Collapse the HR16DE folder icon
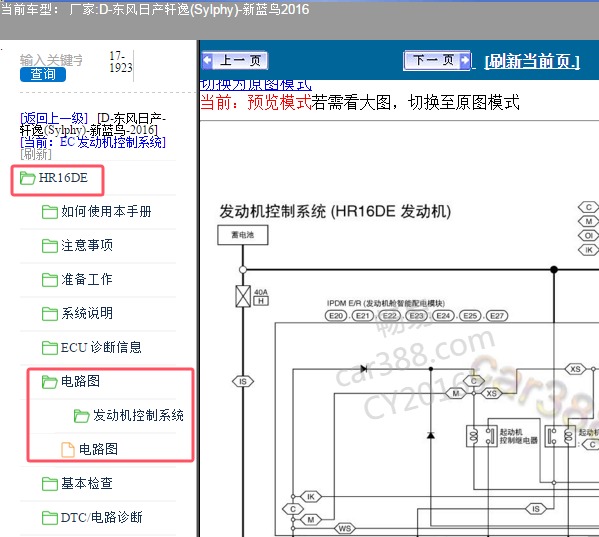Screen dimensions: 599x537 [28, 178]
